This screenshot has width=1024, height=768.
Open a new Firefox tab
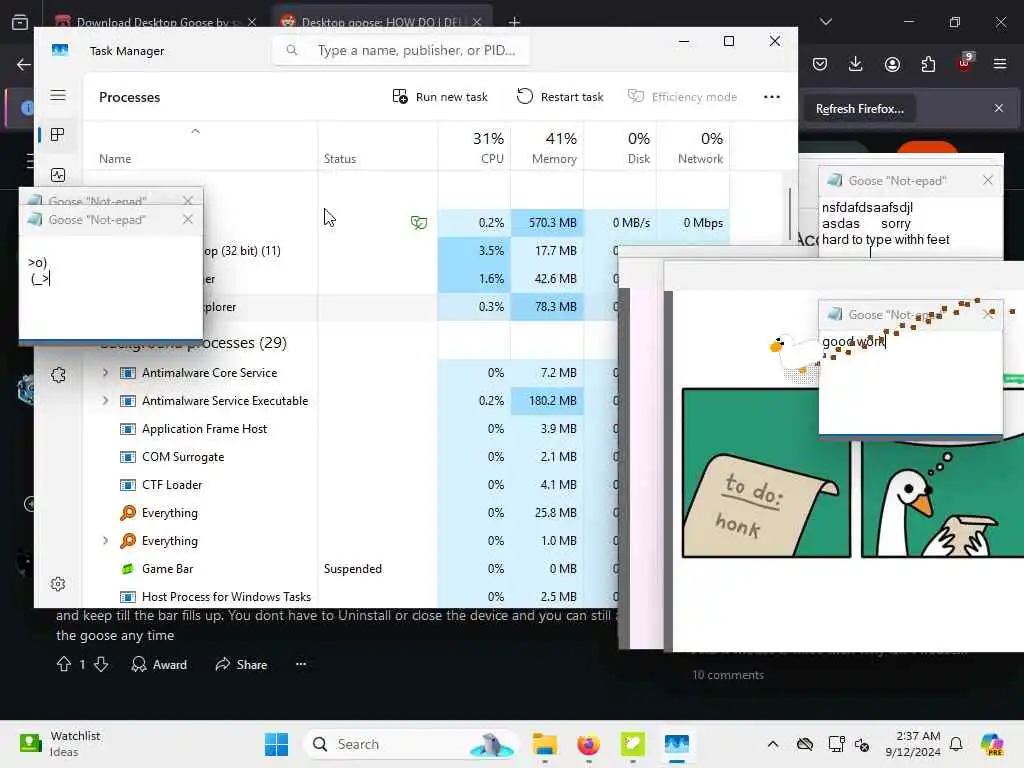pos(514,22)
